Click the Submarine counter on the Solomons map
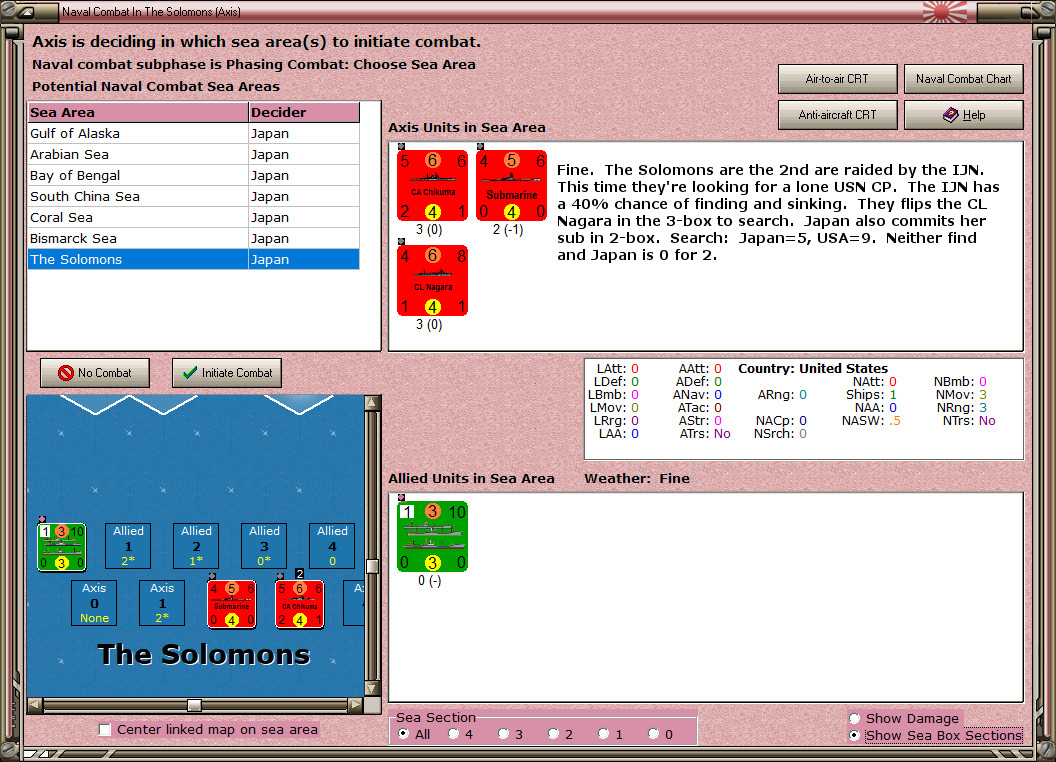1056x762 pixels. pyautogui.click(x=232, y=604)
